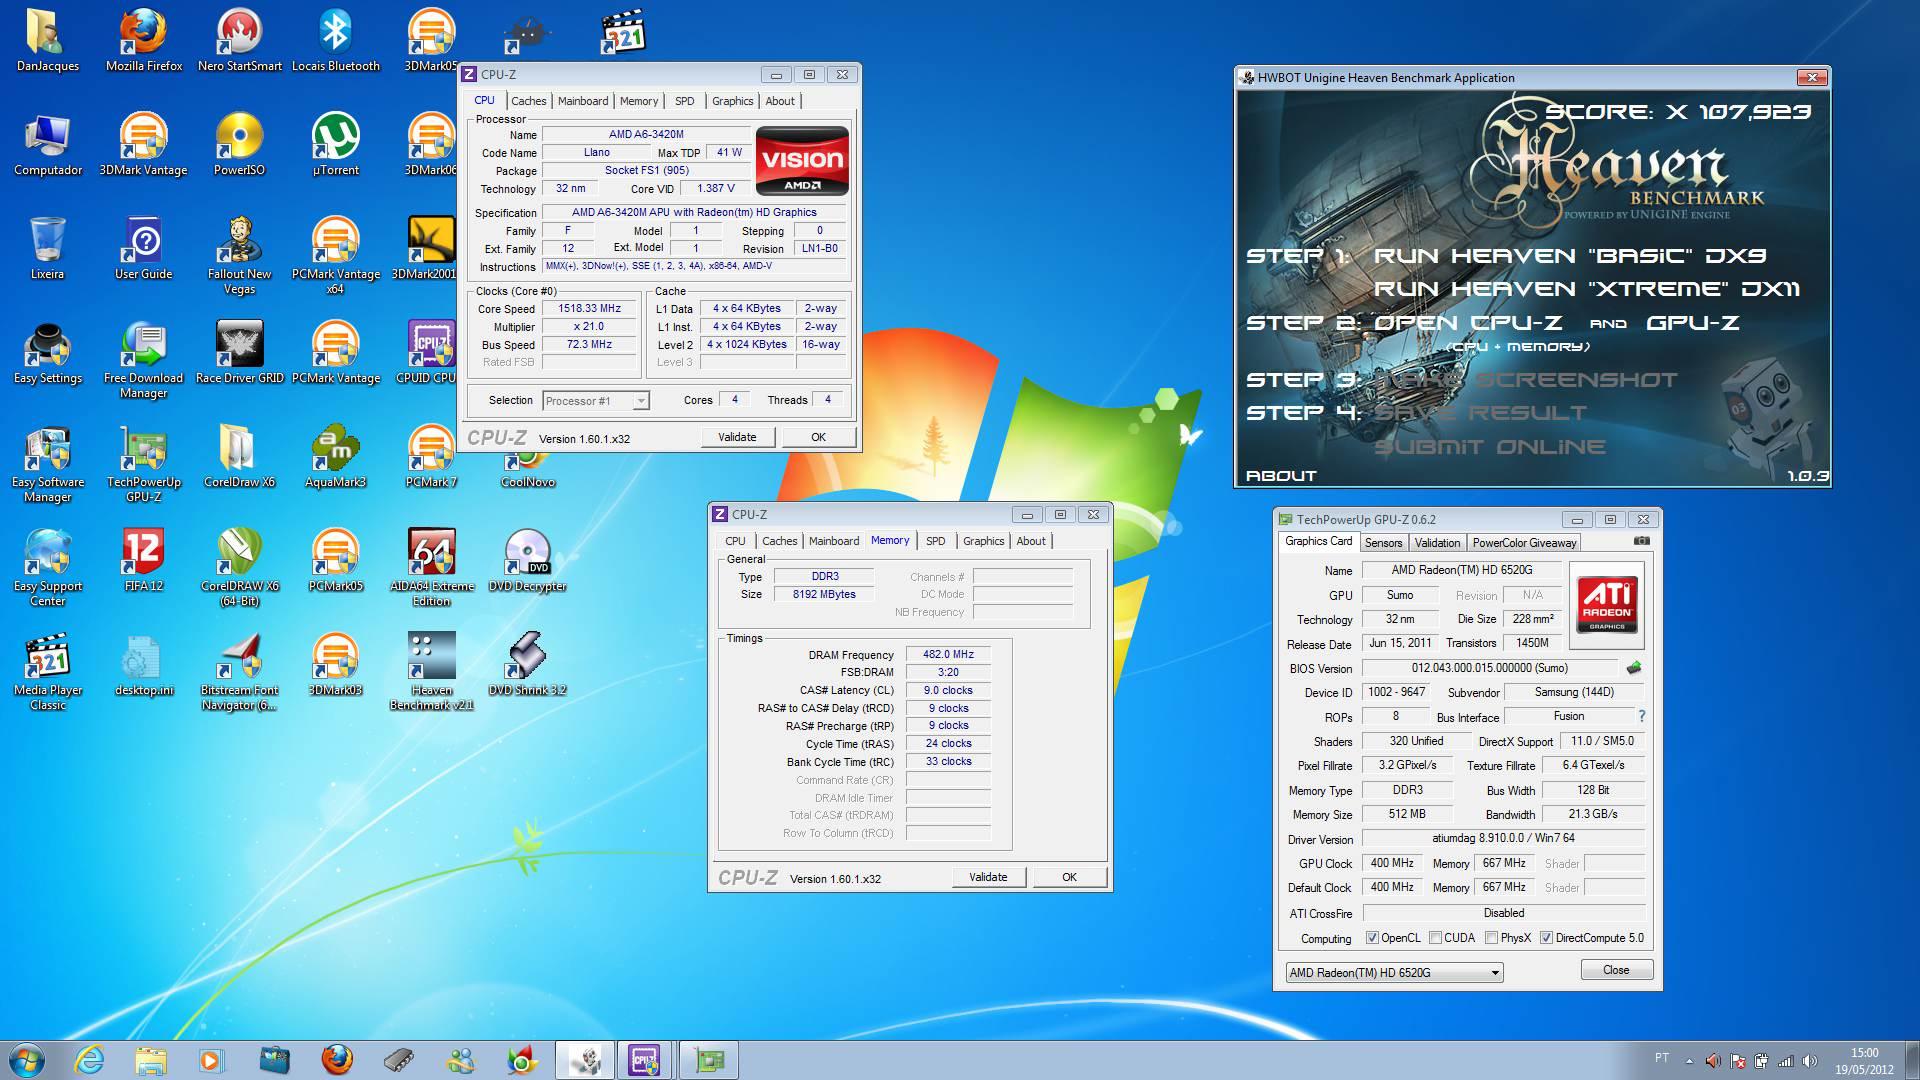Screen dimensions: 1920x1080
Task: Click the Bus Interface question mark in GPU-Z
Action: 1641,716
